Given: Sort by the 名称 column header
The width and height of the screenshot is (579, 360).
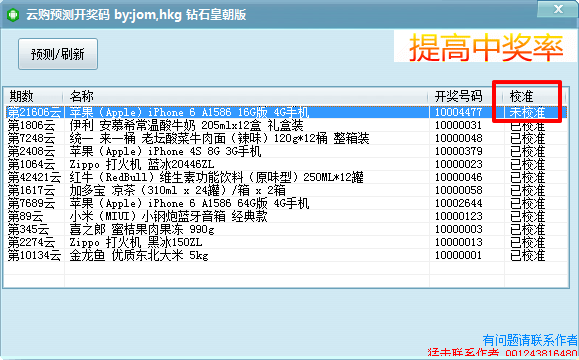Looking at the screenshot, I should point(245,96).
